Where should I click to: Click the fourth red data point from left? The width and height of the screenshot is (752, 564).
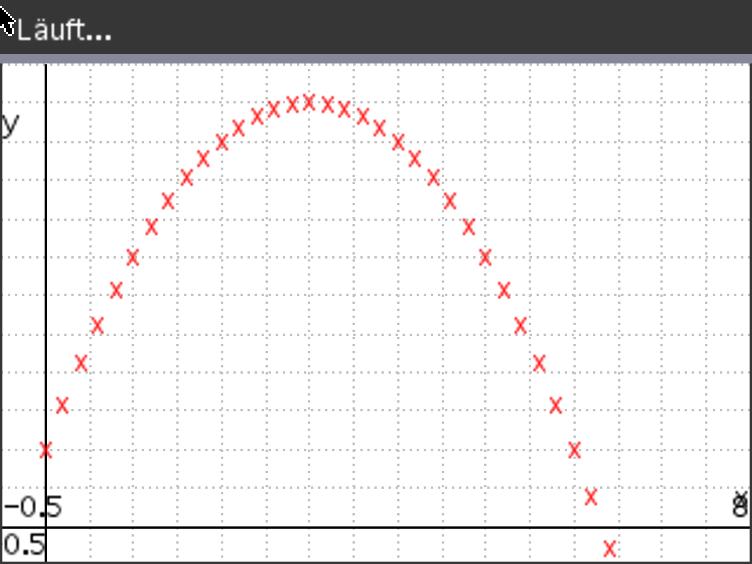[x=97, y=325]
